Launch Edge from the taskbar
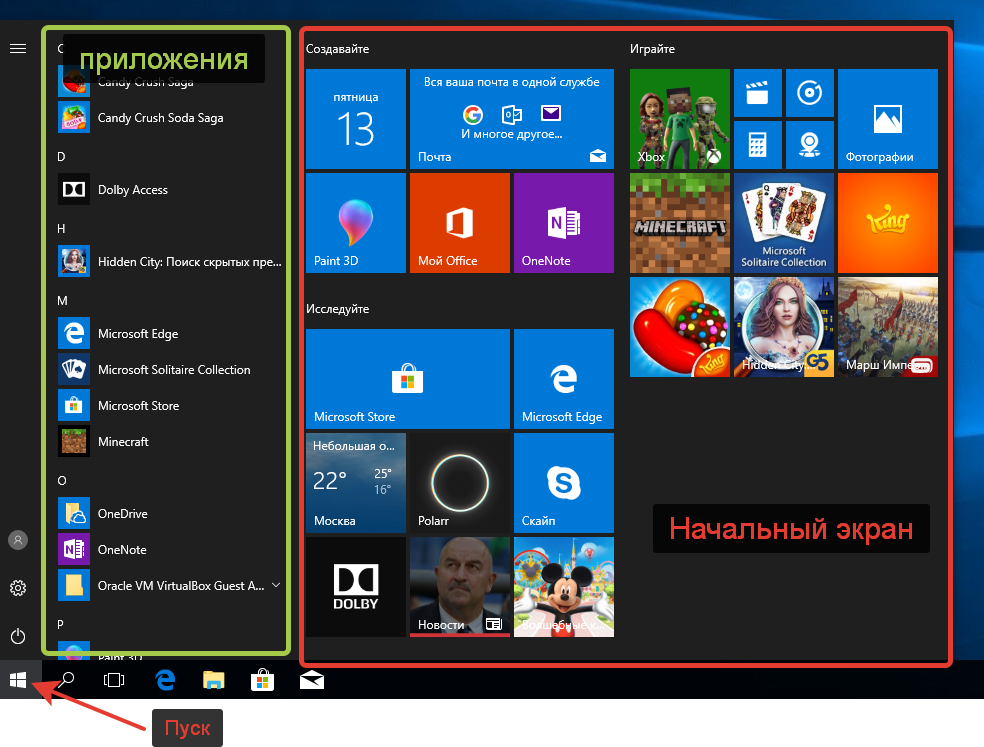Viewport: 984px width, 747px height. point(165,680)
